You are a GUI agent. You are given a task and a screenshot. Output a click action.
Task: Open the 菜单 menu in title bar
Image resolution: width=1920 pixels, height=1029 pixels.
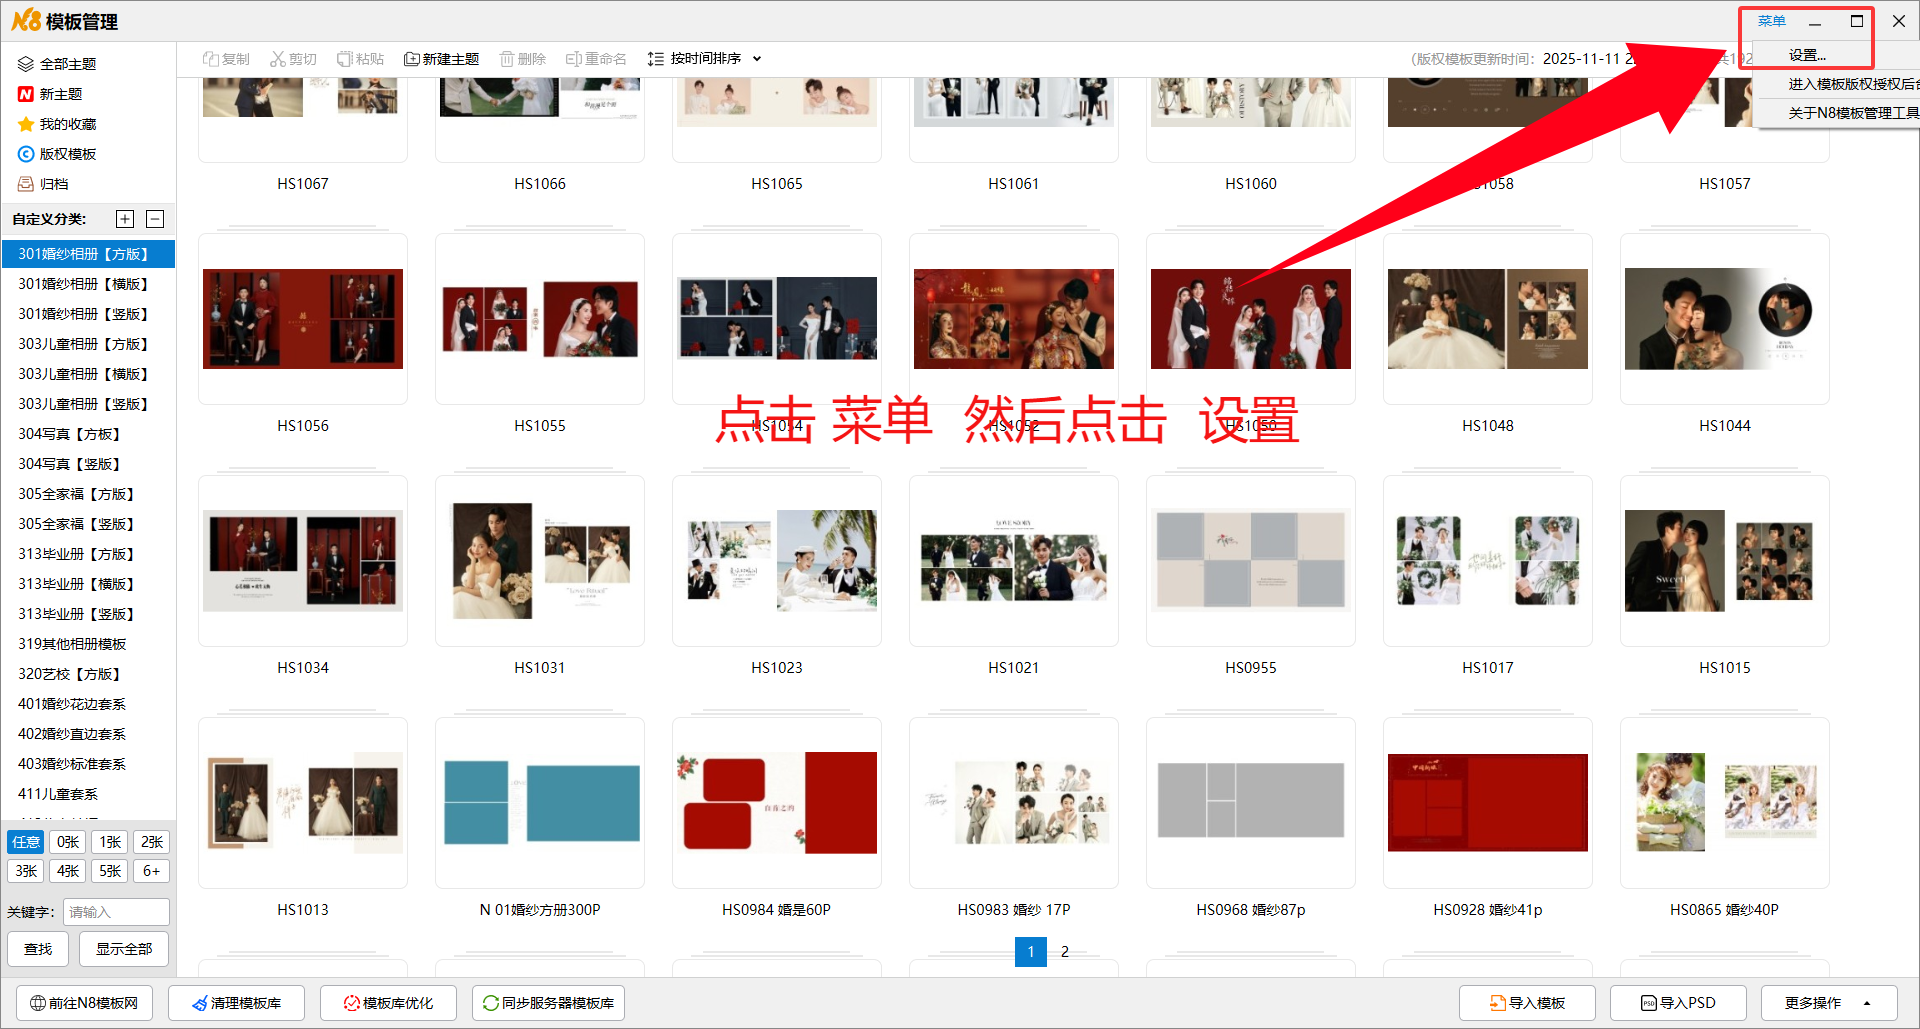(1771, 21)
